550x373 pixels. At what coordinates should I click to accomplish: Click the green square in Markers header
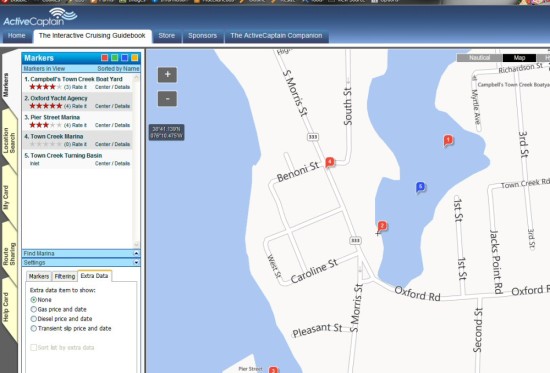(115, 58)
